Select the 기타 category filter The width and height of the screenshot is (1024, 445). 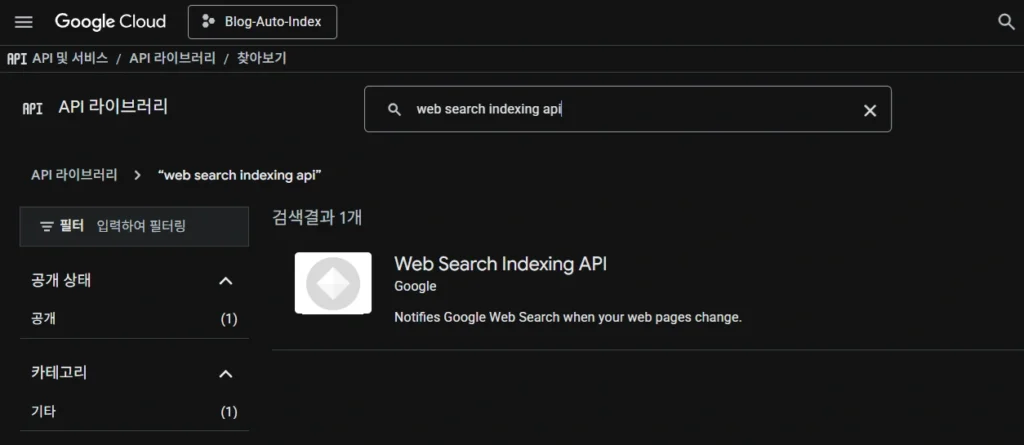44,412
